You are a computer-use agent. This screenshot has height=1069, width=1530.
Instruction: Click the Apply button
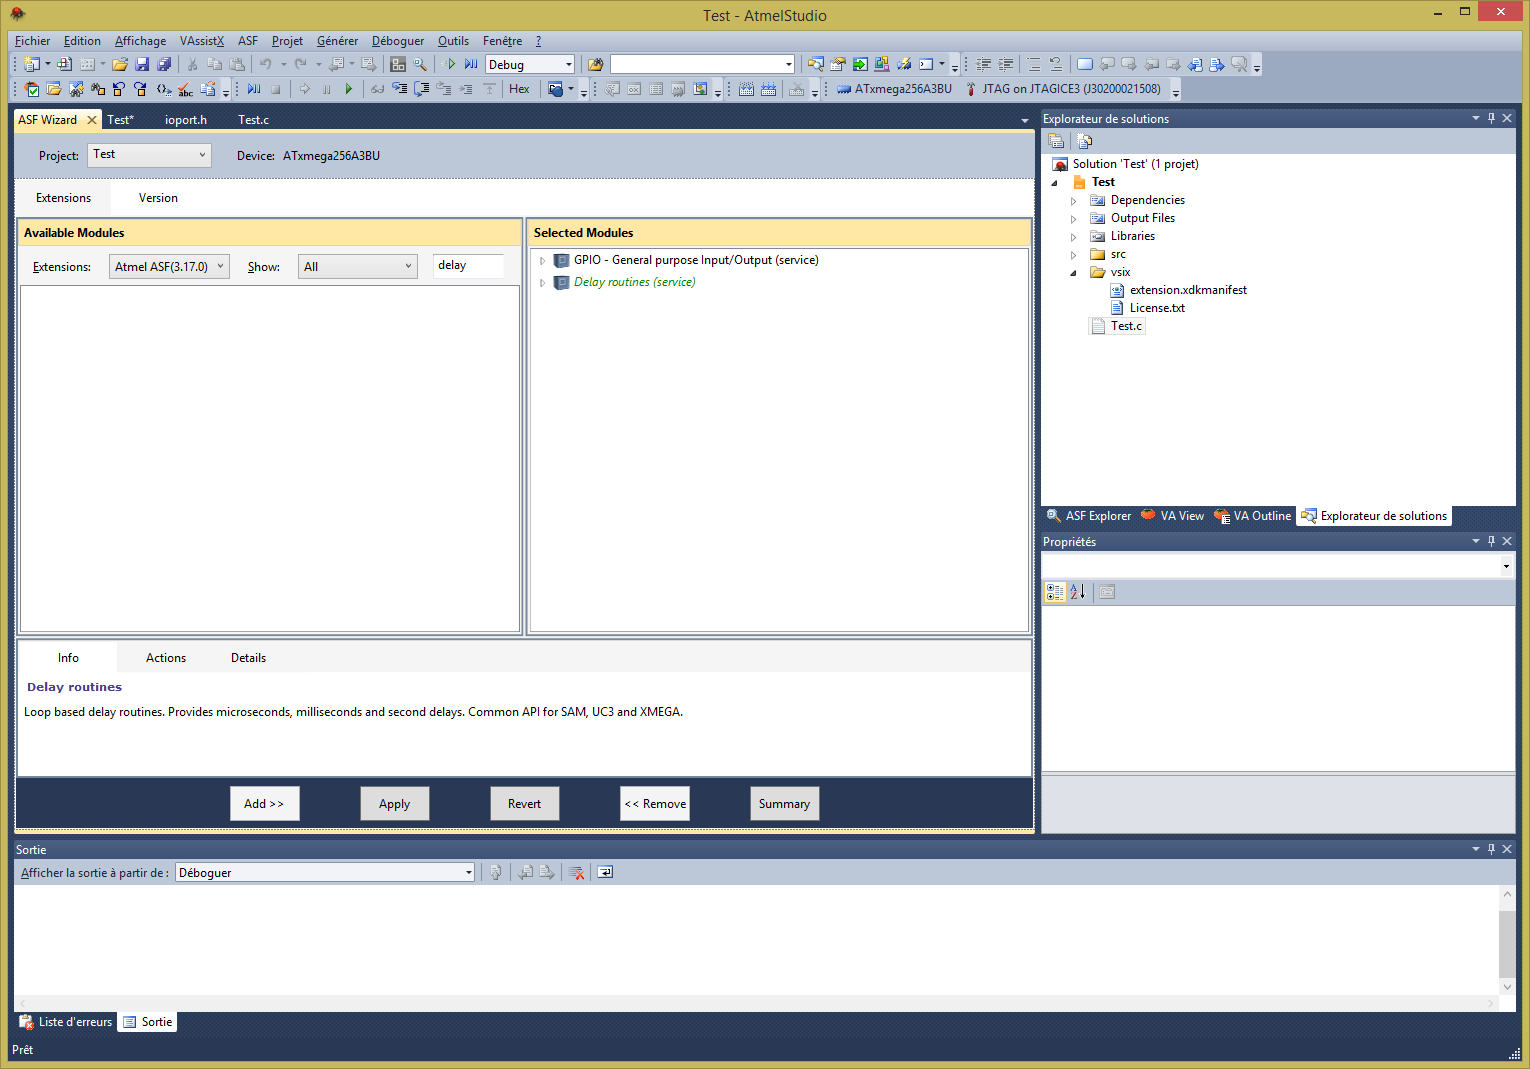(x=394, y=804)
